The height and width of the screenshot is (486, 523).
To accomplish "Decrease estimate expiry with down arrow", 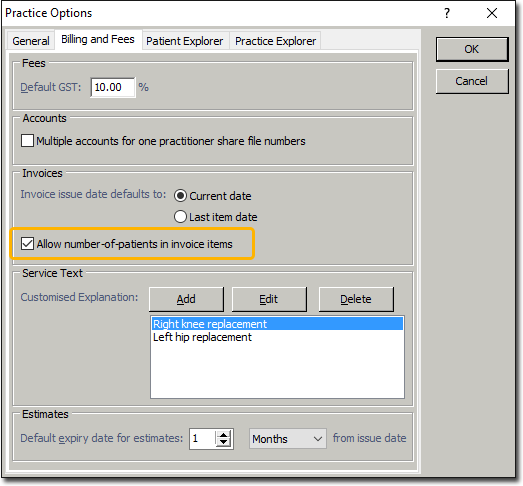I will pyautogui.click(x=223, y=442).
